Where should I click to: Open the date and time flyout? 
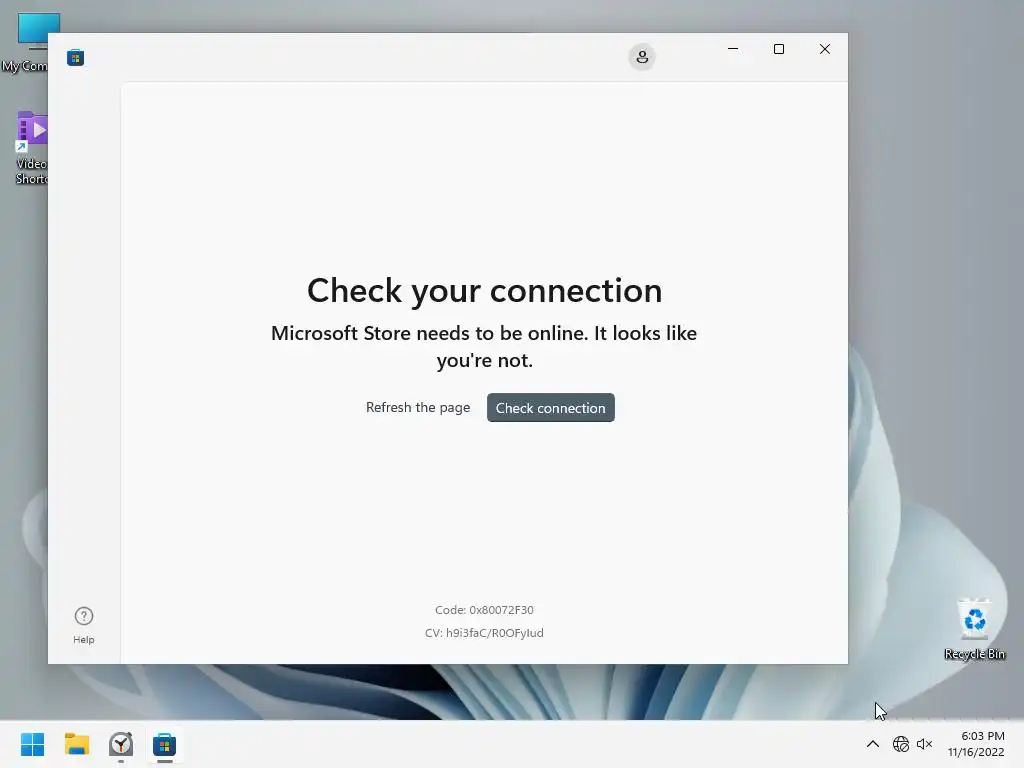click(x=976, y=744)
